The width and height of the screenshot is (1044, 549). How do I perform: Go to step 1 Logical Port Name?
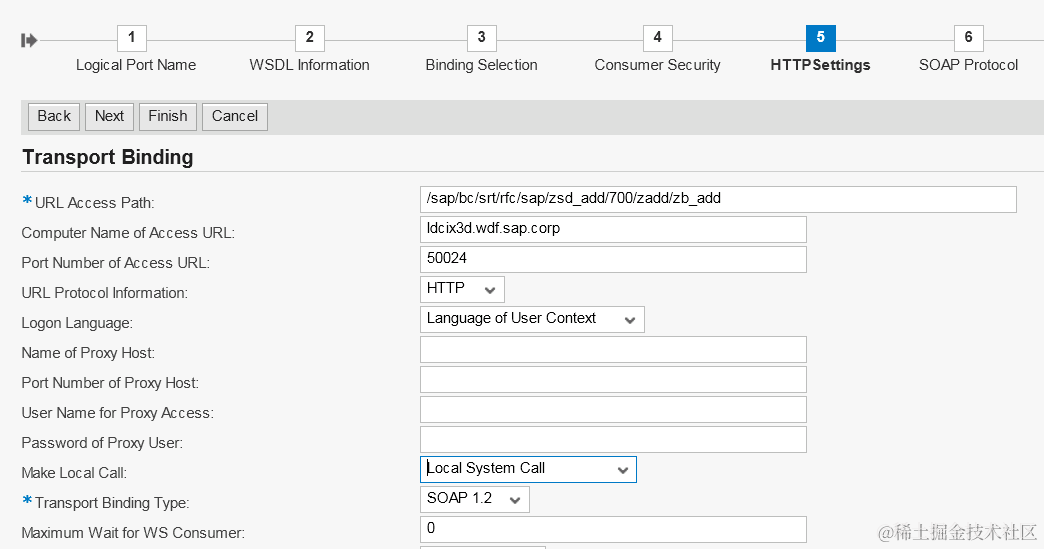click(132, 39)
